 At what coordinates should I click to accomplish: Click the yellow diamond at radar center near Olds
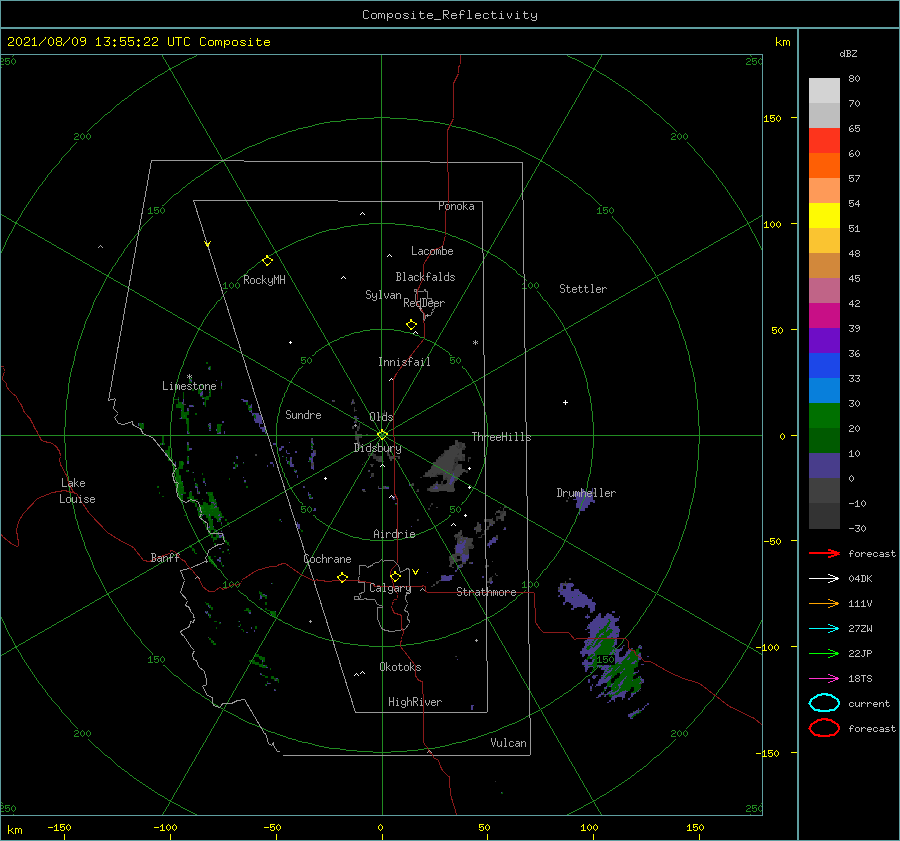point(382,435)
